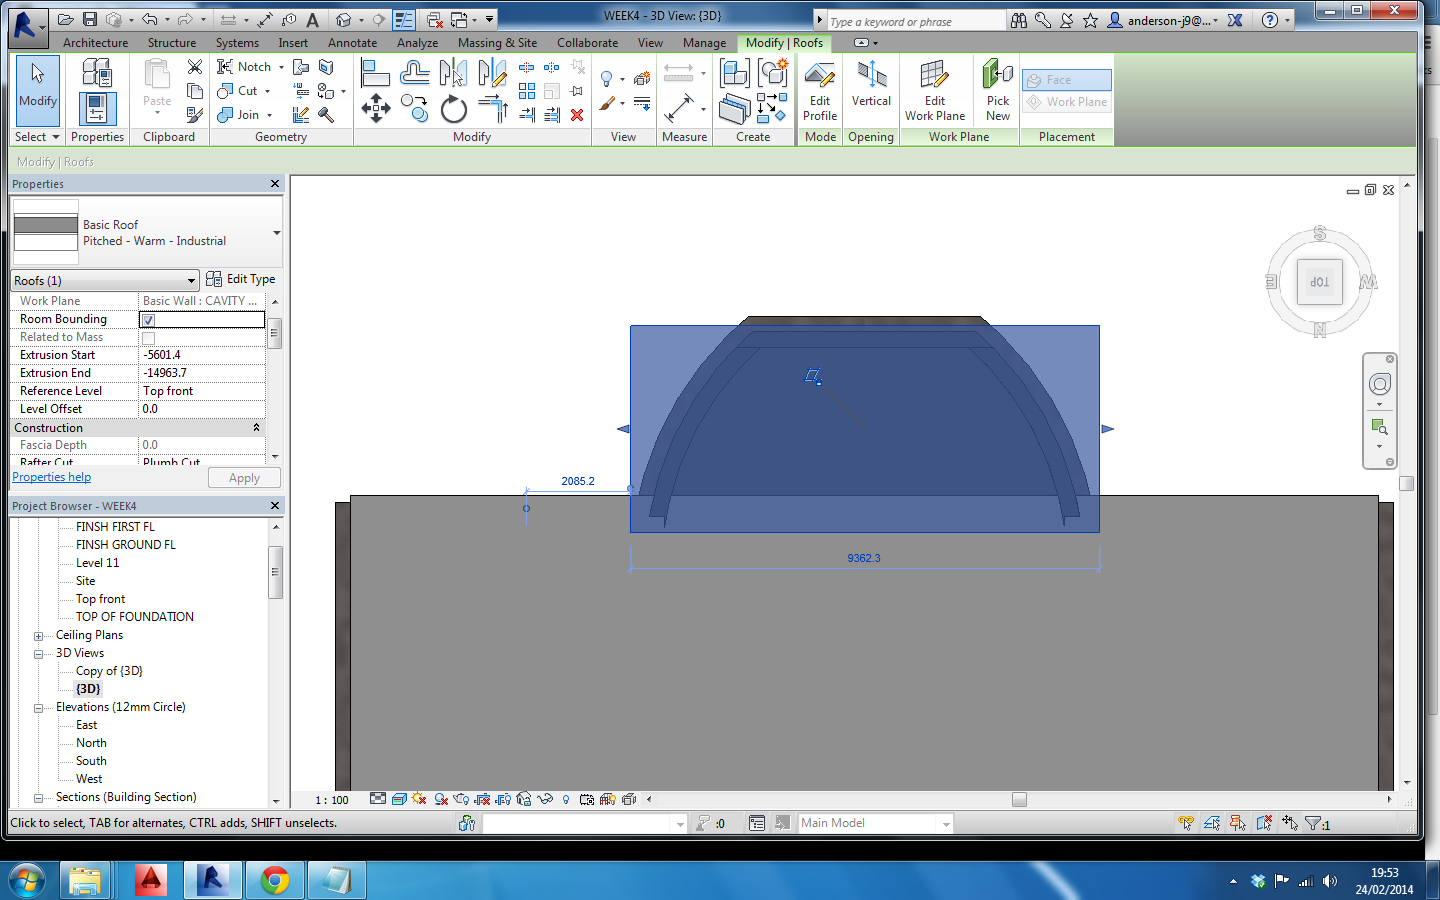Click Pick New work plane icon

[997, 90]
